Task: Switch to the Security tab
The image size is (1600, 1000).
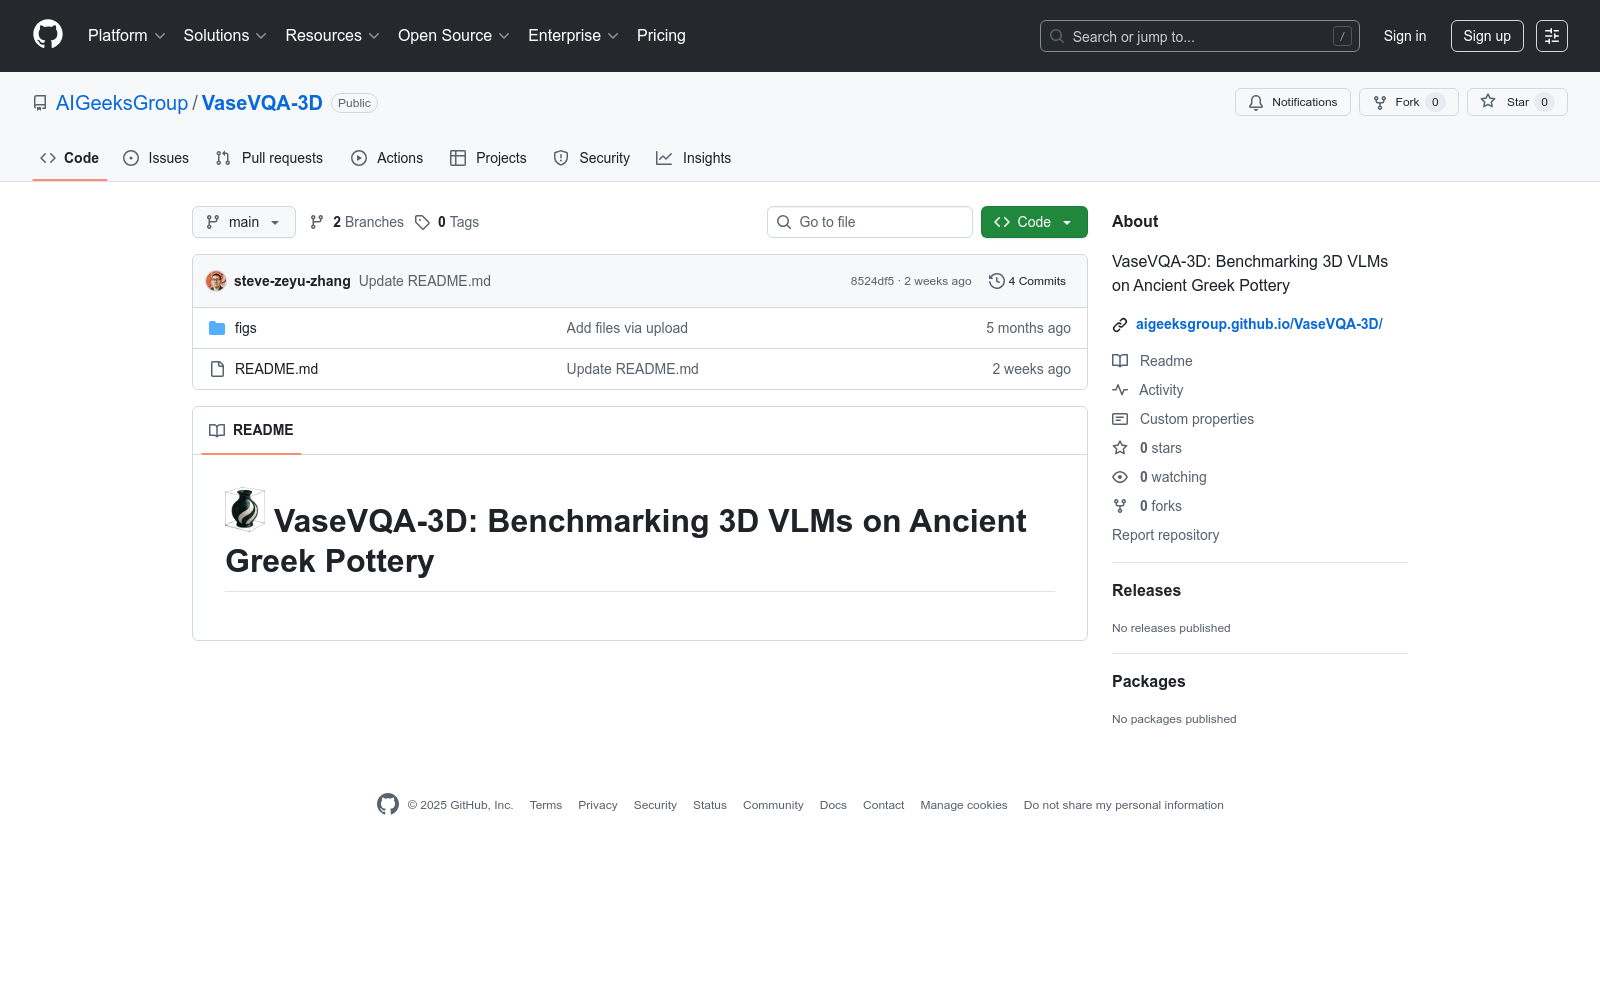Action: point(592,158)
